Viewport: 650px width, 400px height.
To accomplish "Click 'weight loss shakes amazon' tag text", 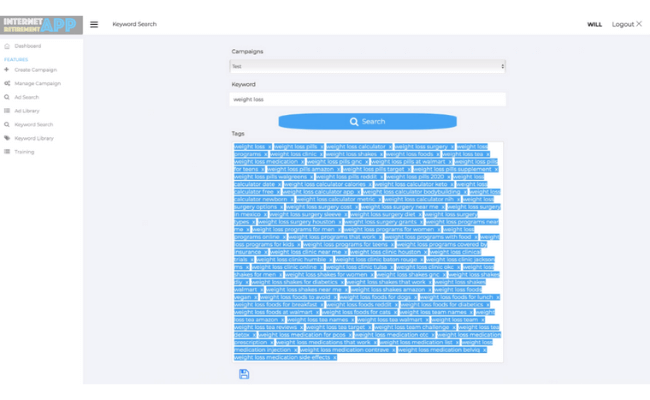I will tap(388, 290).
